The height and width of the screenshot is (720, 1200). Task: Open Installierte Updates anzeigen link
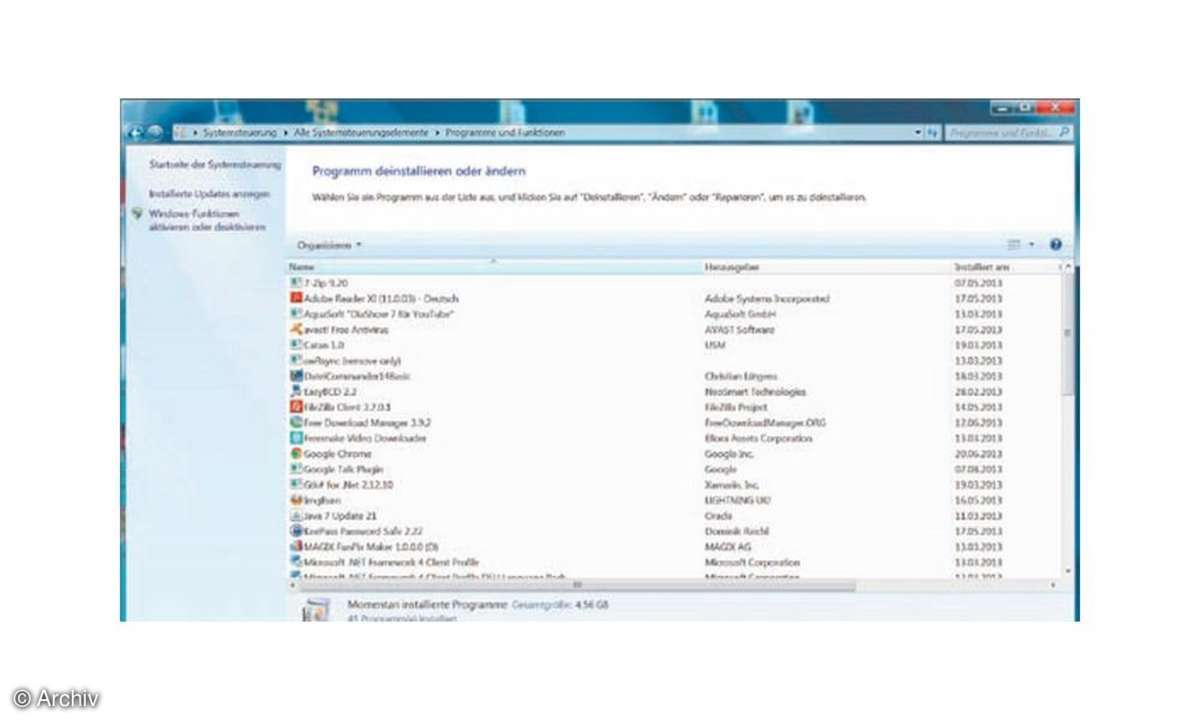point(210,193)
